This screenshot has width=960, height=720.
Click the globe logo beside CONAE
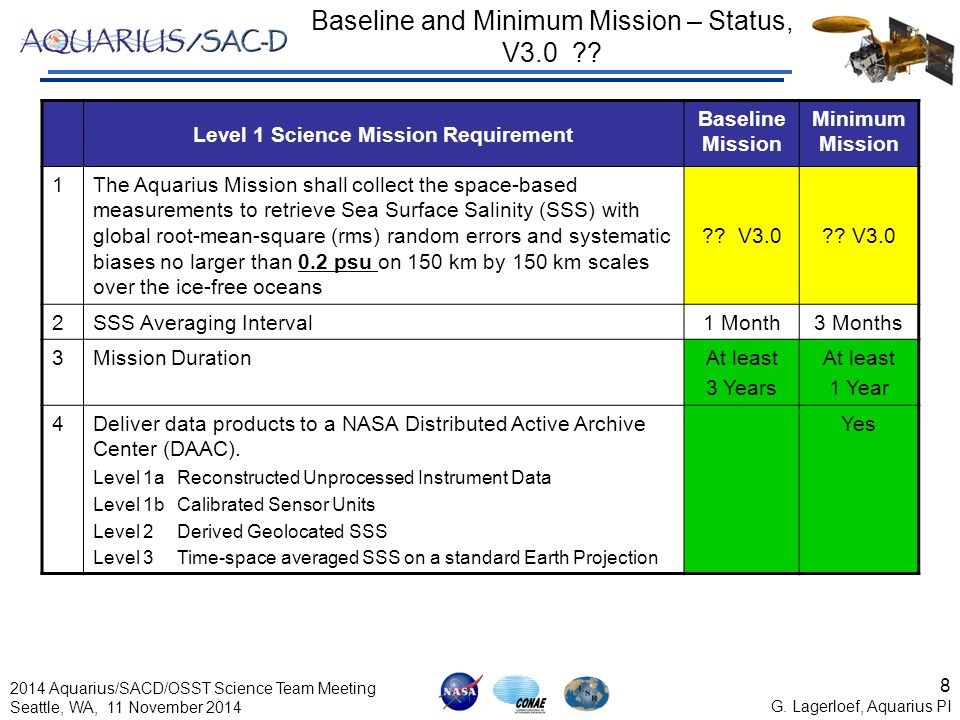pos(586,694)
